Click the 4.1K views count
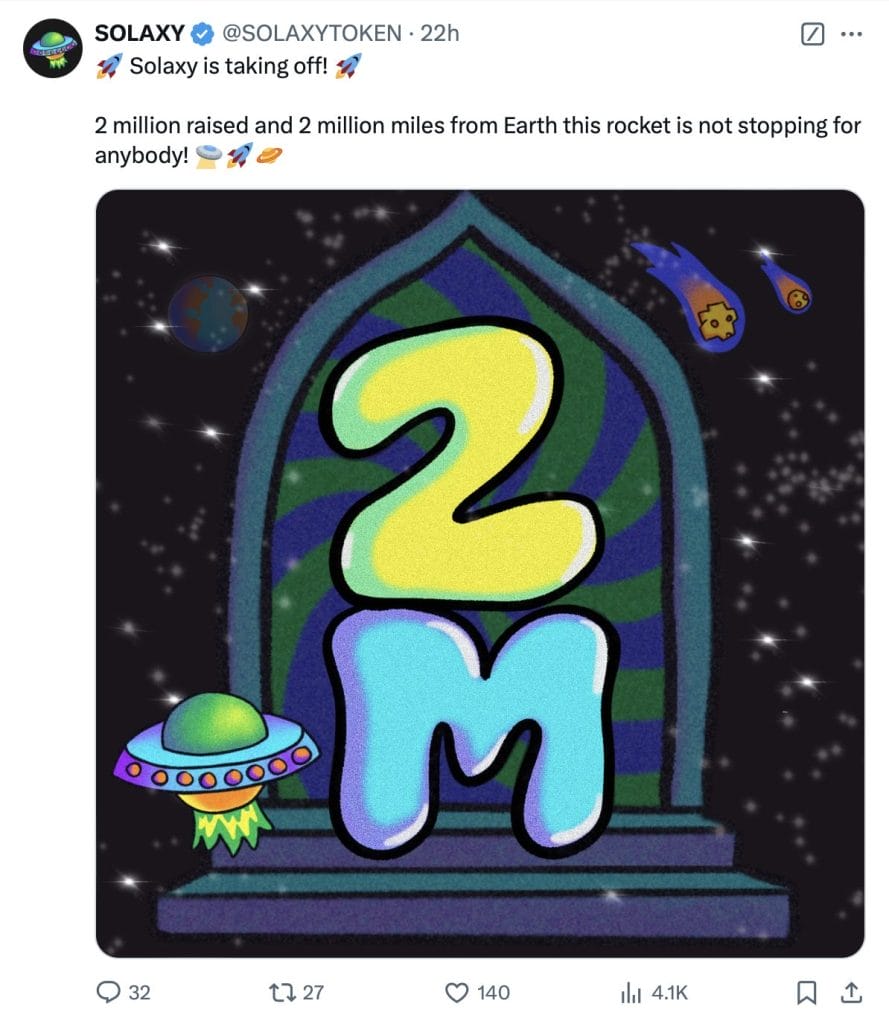This screenshot has height=1024, width=889. click(x=669, y=992)
